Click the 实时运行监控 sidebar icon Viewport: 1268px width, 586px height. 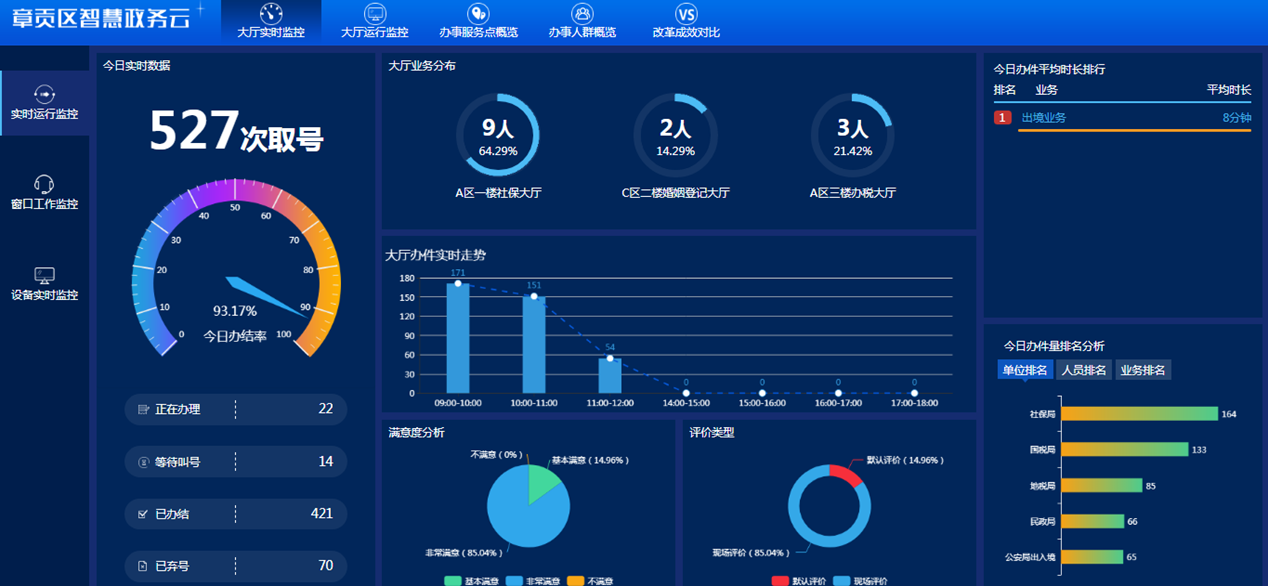point(44,94)
